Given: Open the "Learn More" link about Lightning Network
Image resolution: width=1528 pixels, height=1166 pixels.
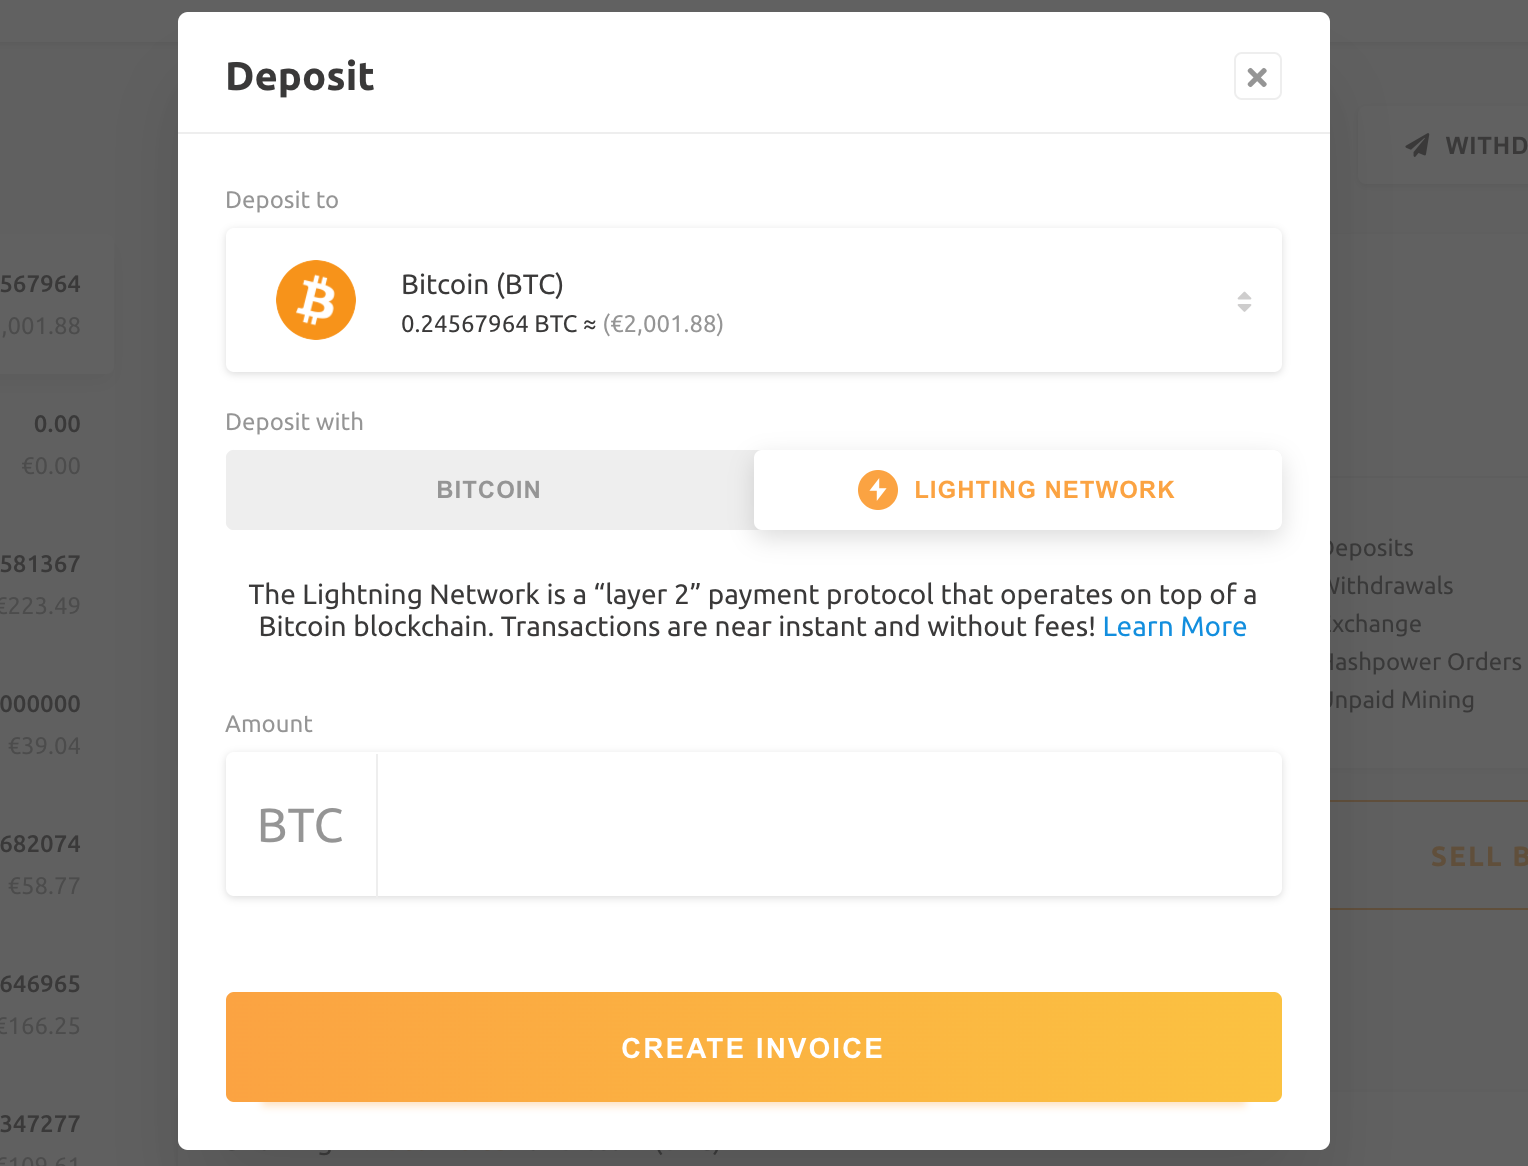Looking at the screenshot, I should coord(1174,626).
